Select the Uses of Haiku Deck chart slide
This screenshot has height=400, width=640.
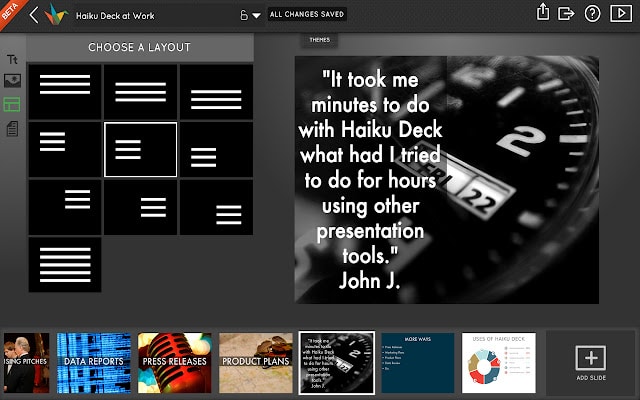pos(499,363)
